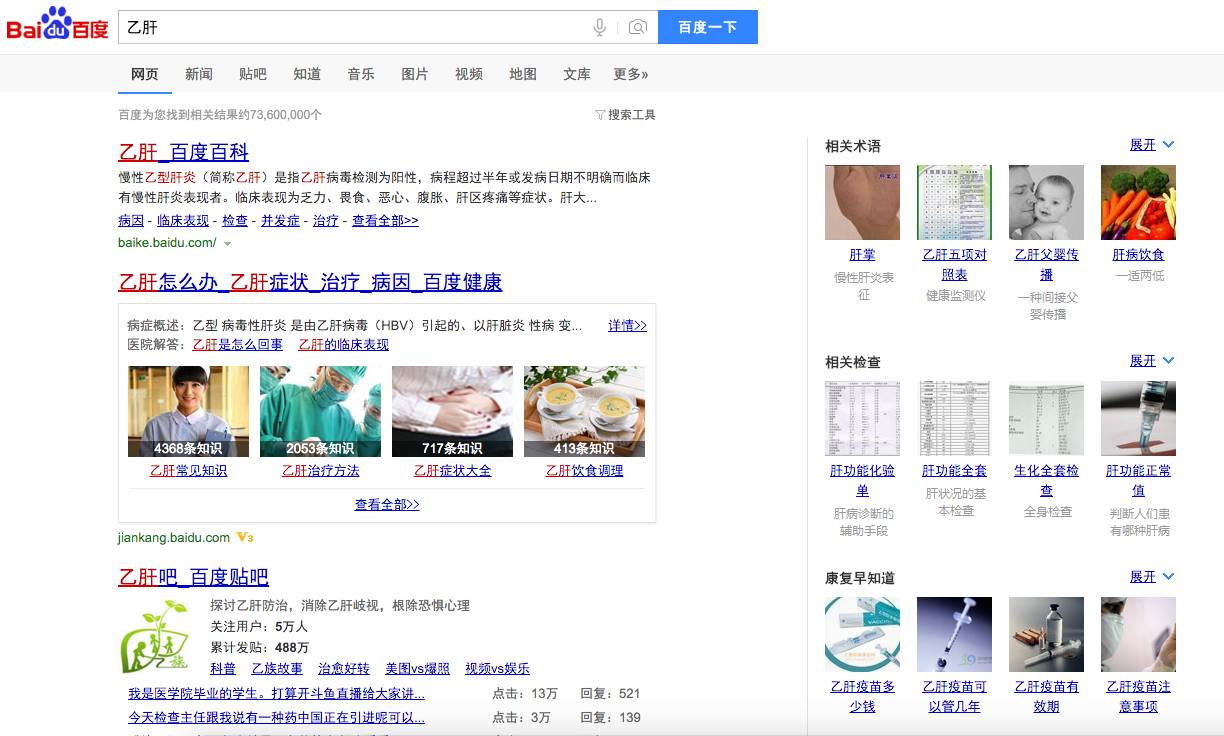Switch to the 音乐 tab

pos(361,74)
